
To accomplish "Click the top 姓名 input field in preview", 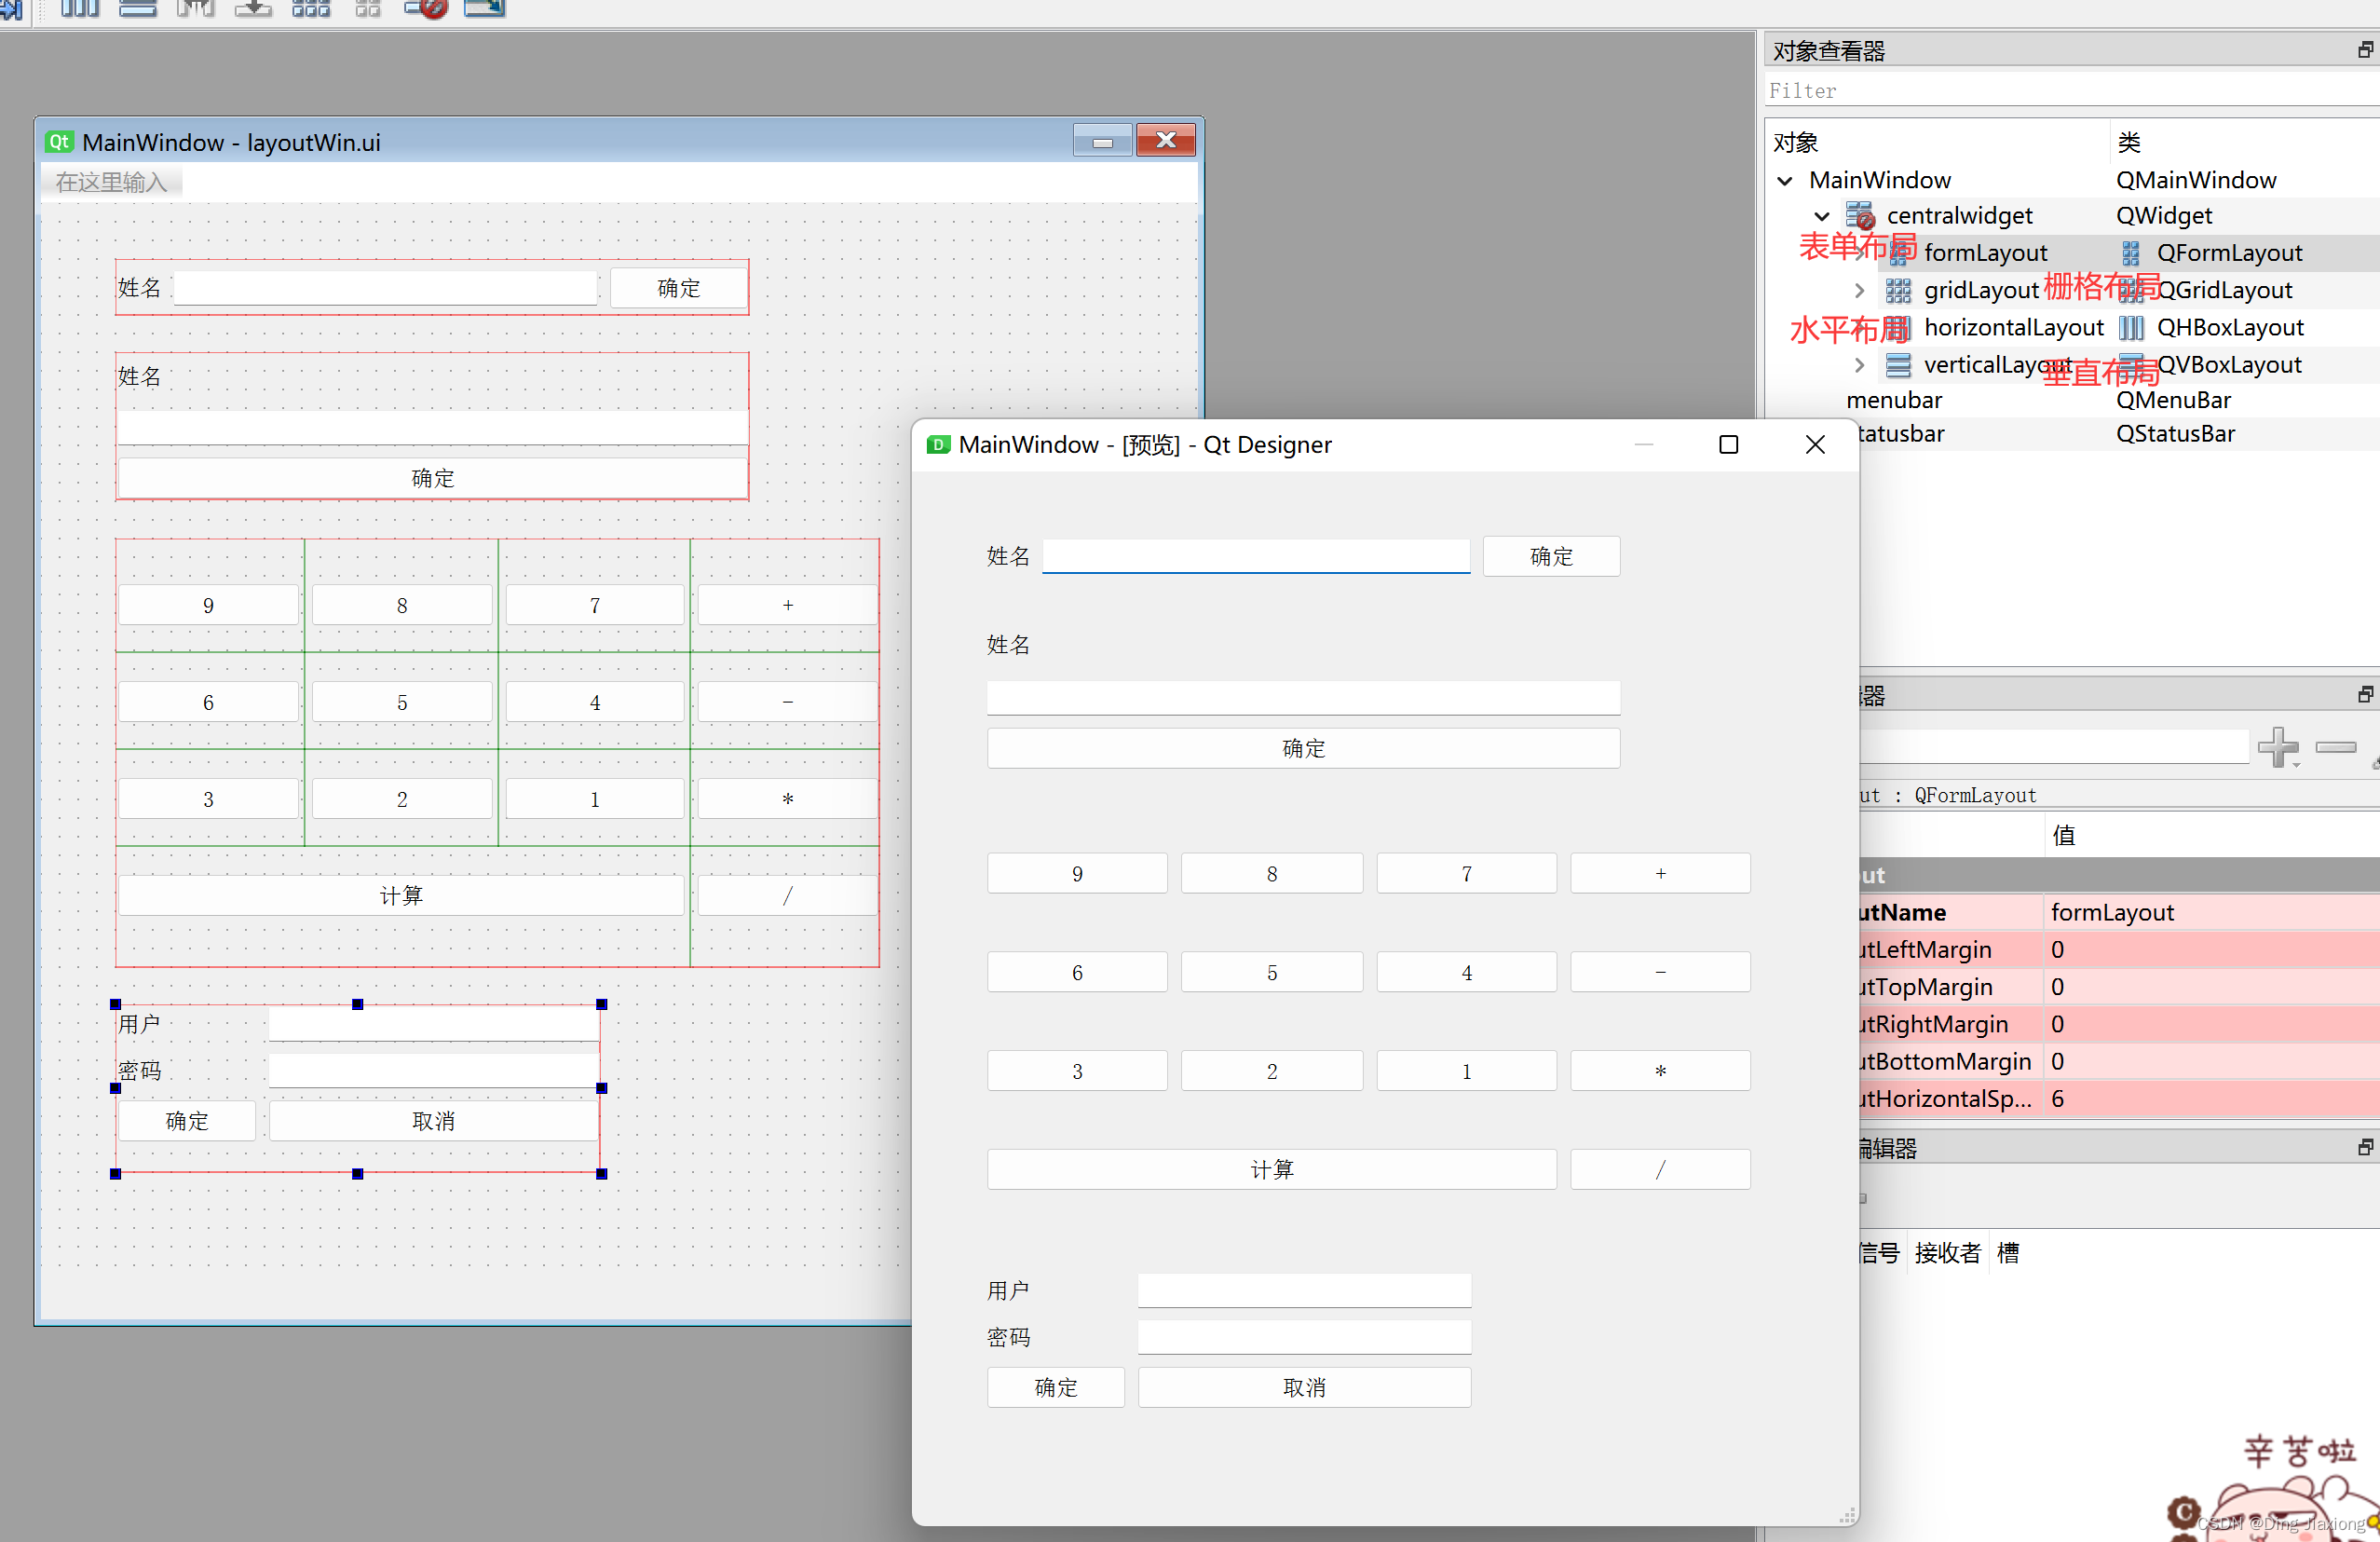I will (1256, 556).
